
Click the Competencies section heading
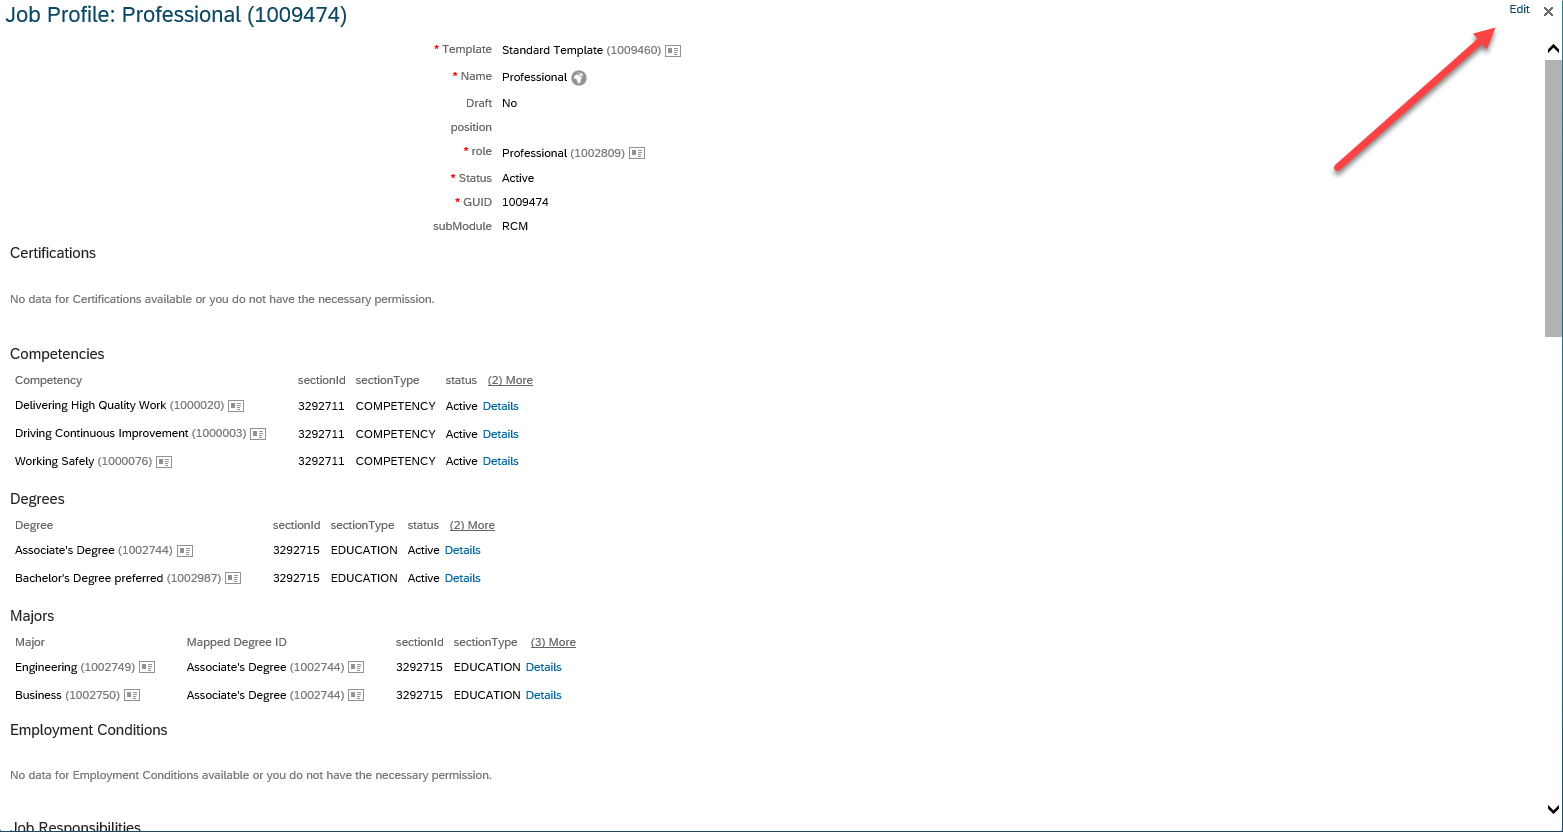[x=57, y=354]
